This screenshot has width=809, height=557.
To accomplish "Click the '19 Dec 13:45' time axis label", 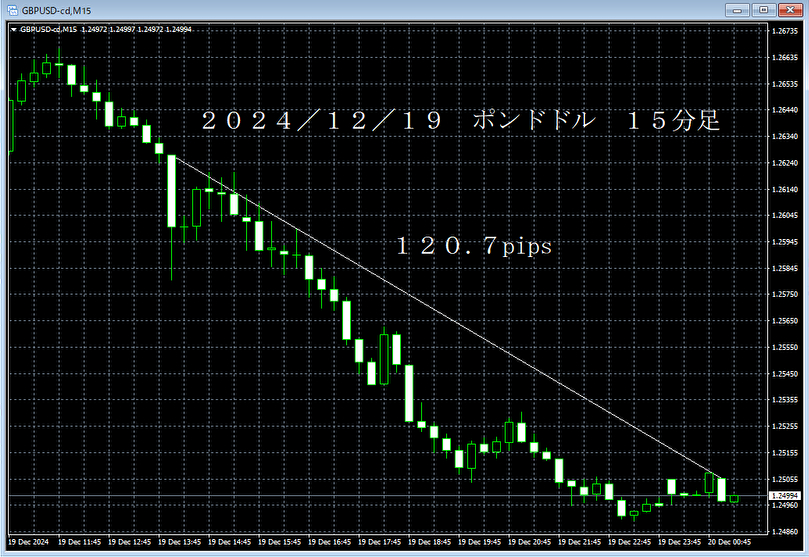I will pyautogui.click(x=180, y=542).
